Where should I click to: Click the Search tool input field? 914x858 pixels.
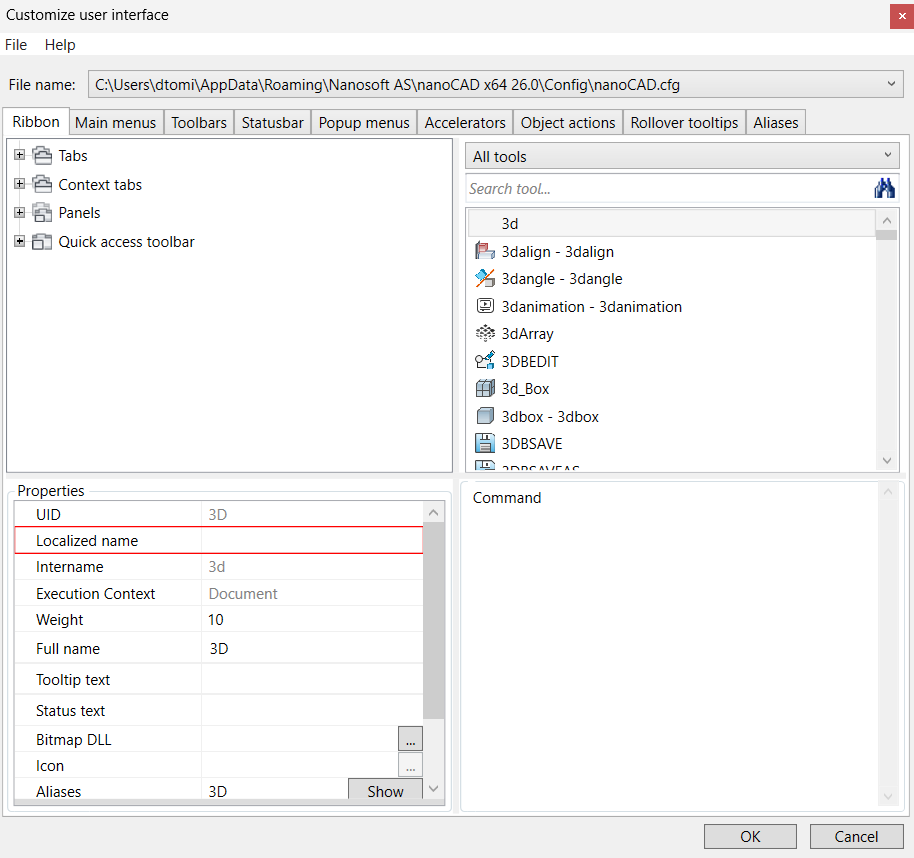(669, 188)
